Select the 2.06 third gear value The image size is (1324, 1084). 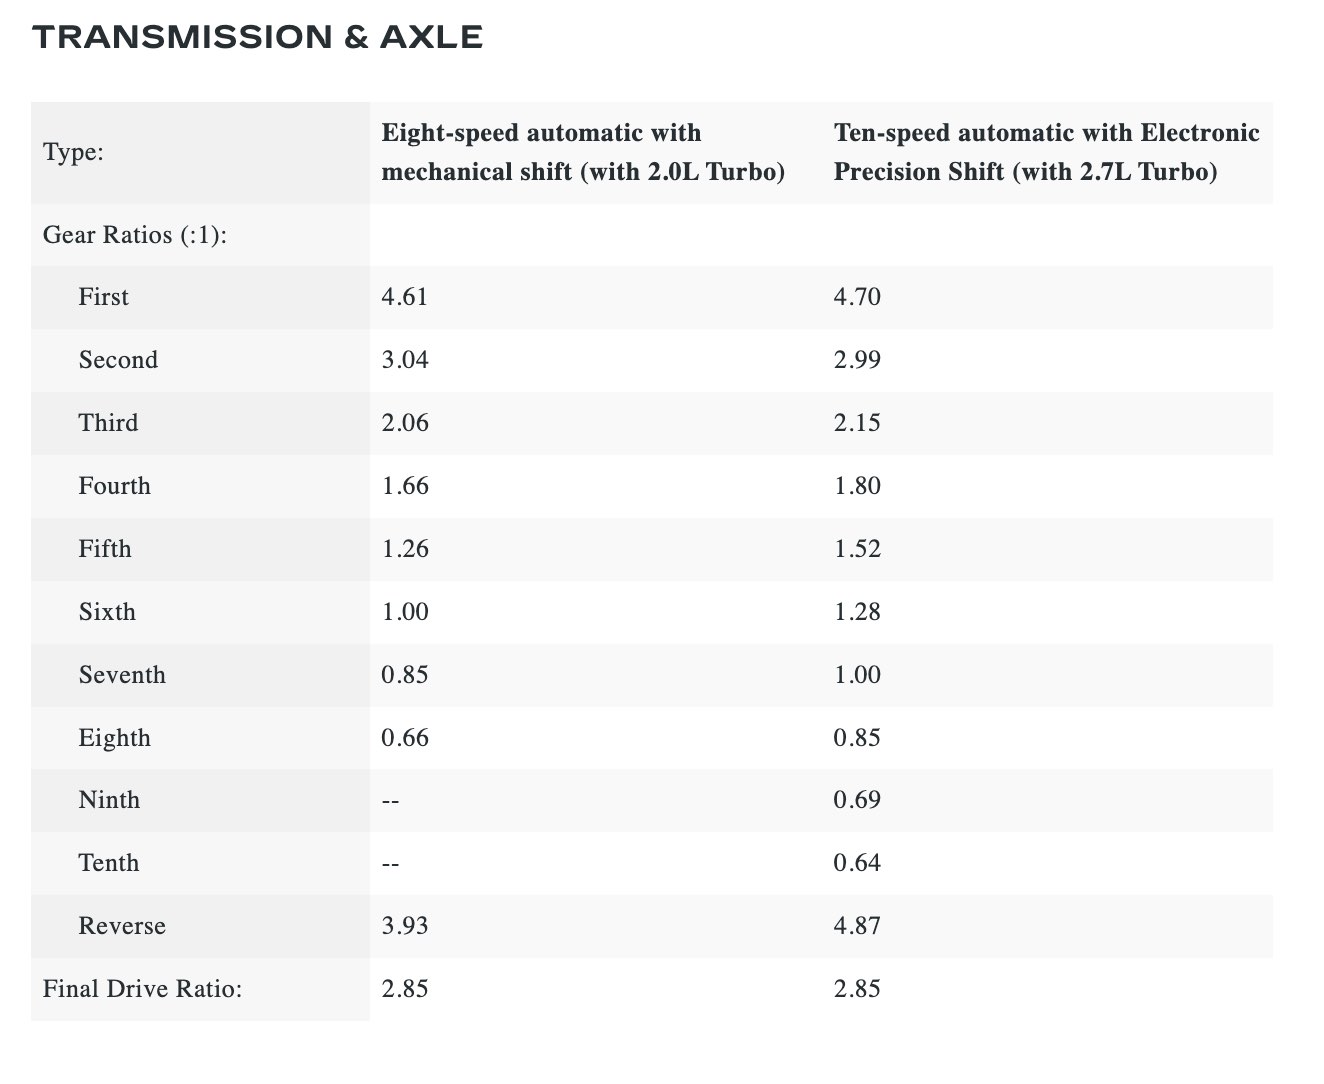click(405, 423)
